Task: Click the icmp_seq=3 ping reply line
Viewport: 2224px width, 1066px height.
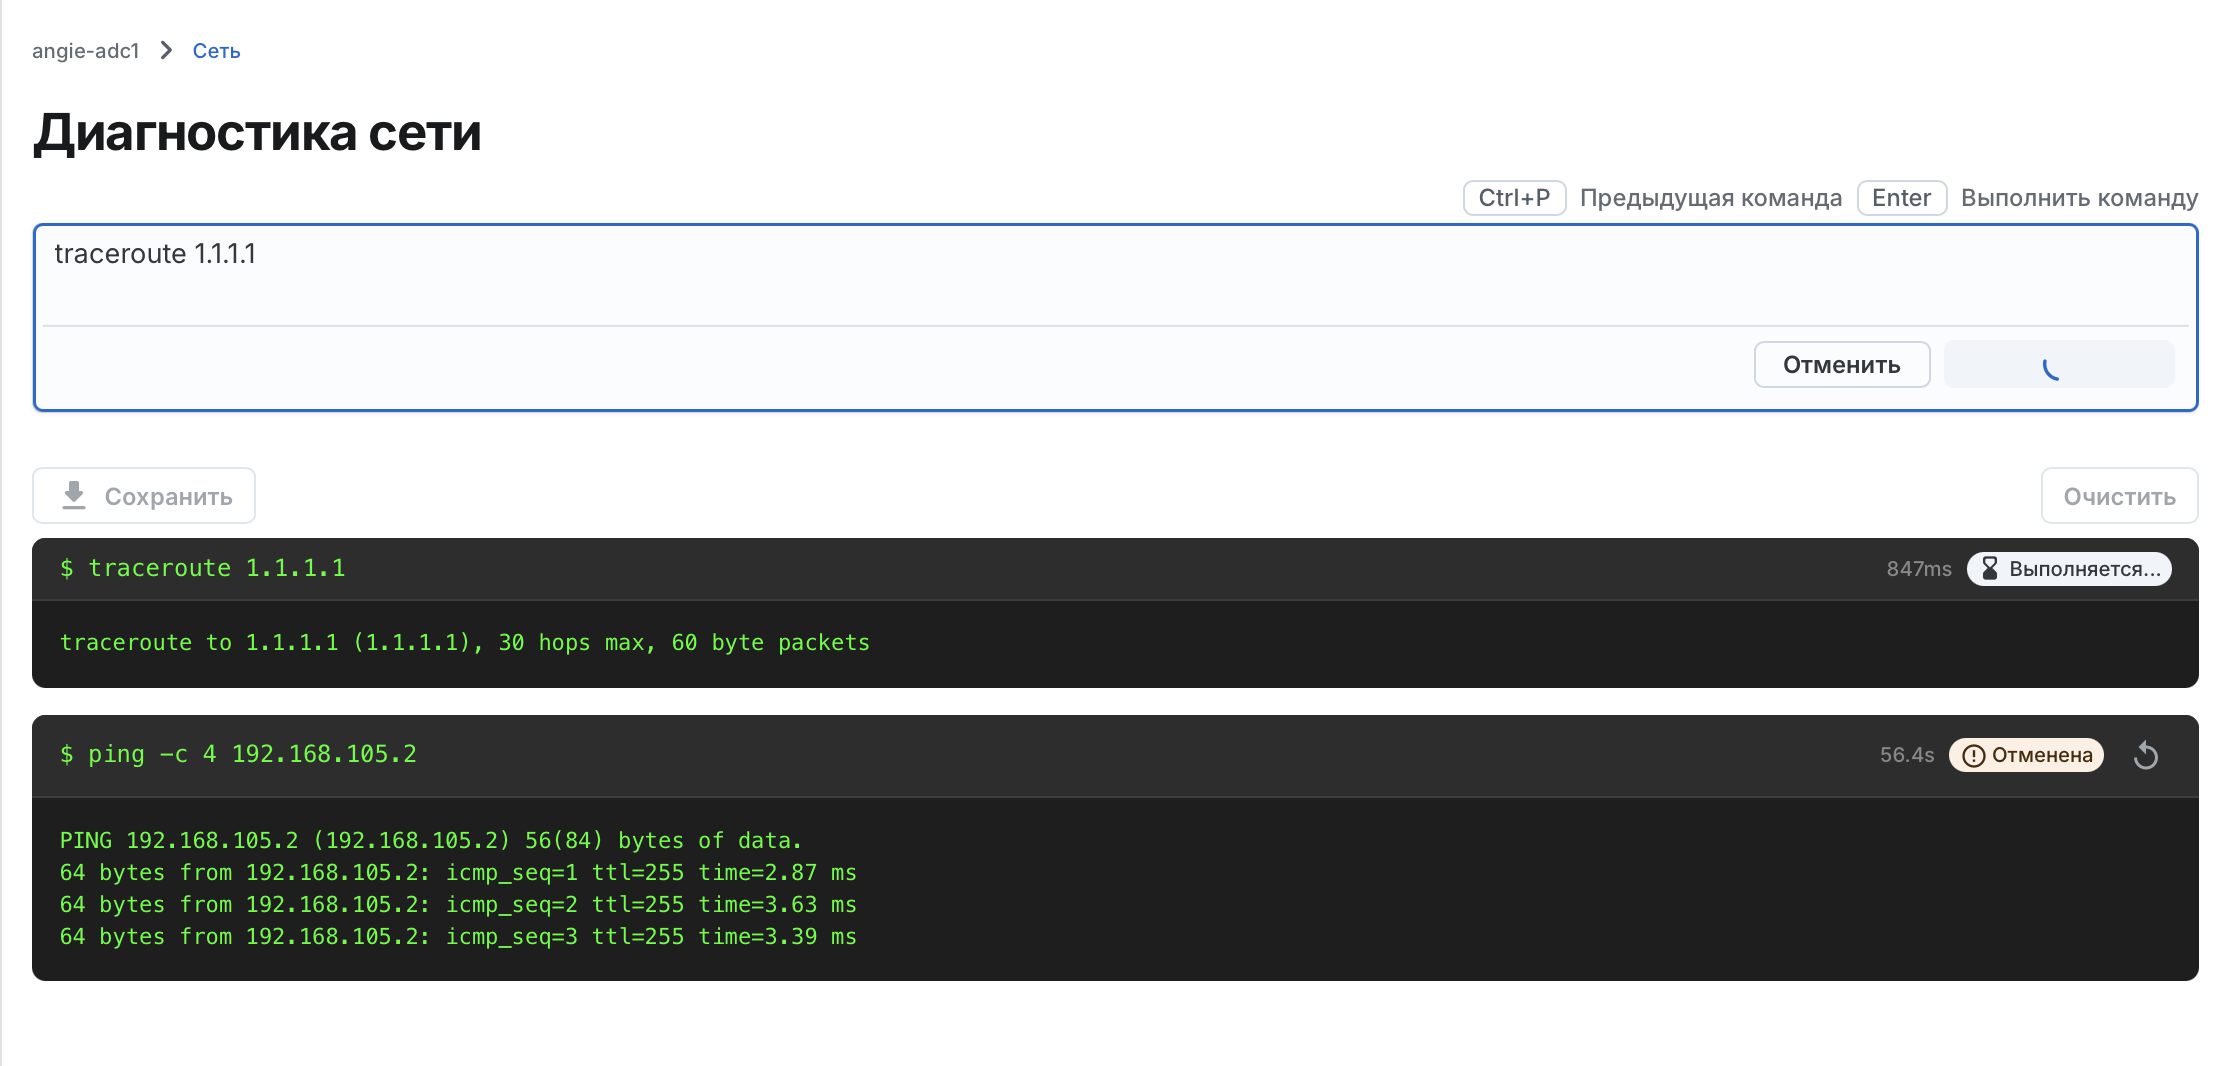Action: [x=458, y=936]
